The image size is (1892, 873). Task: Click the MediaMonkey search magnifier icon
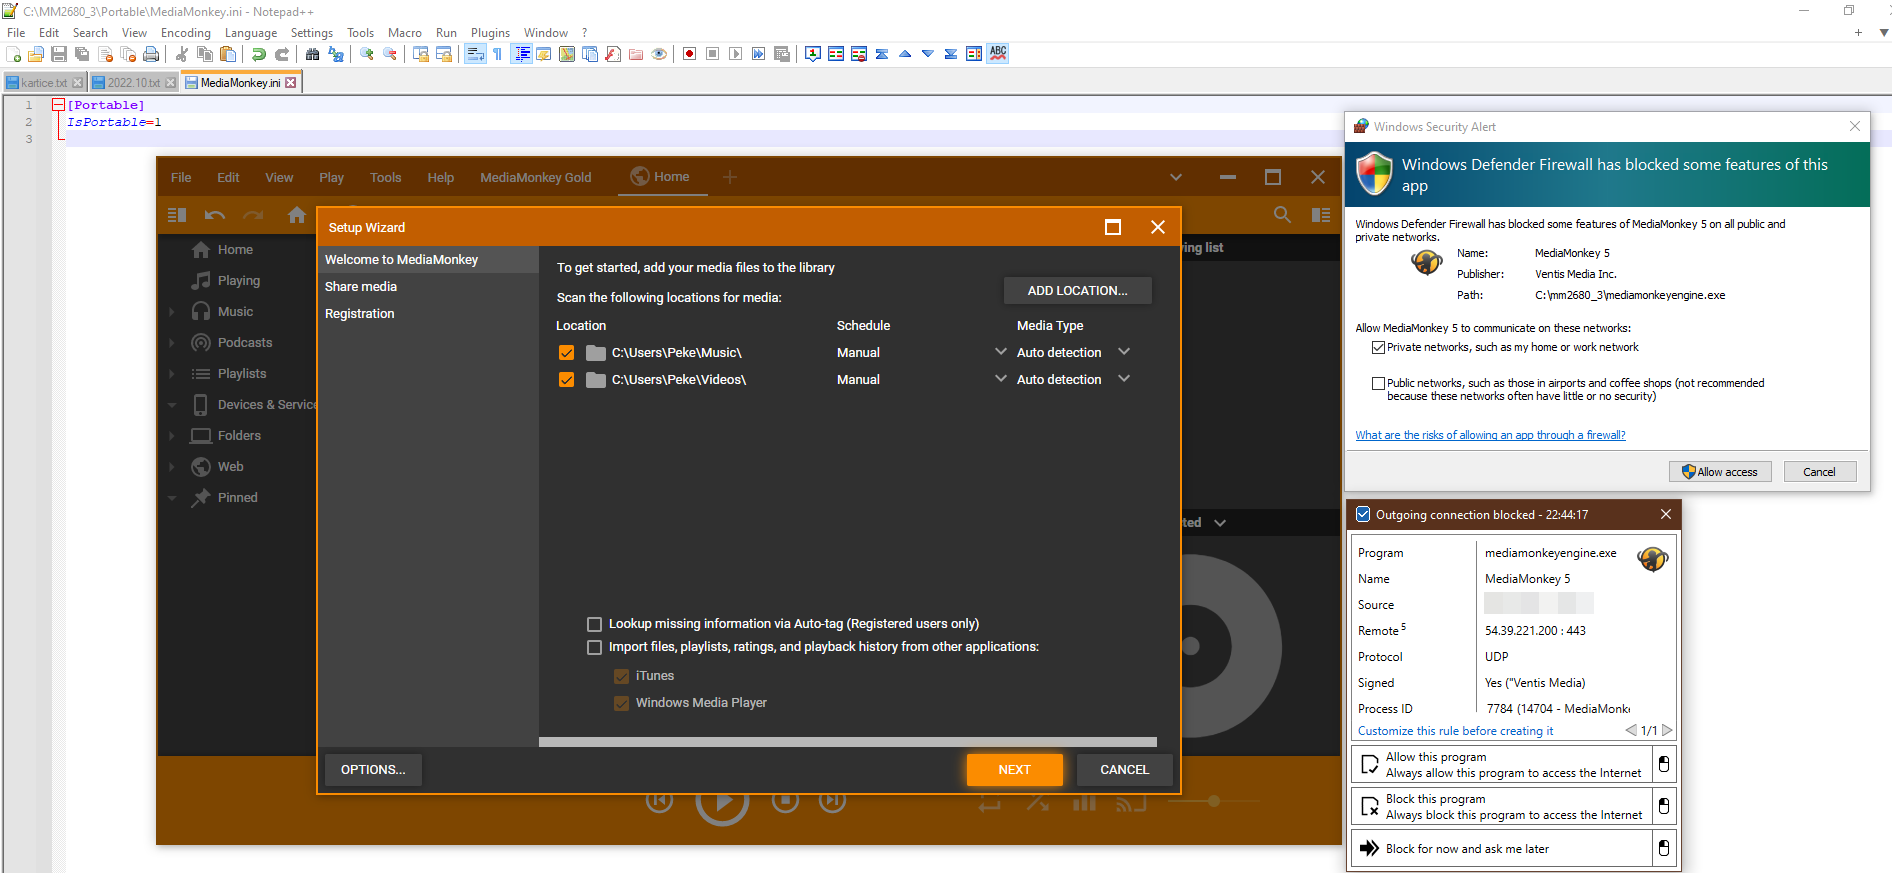click(x=1282, y=214)
